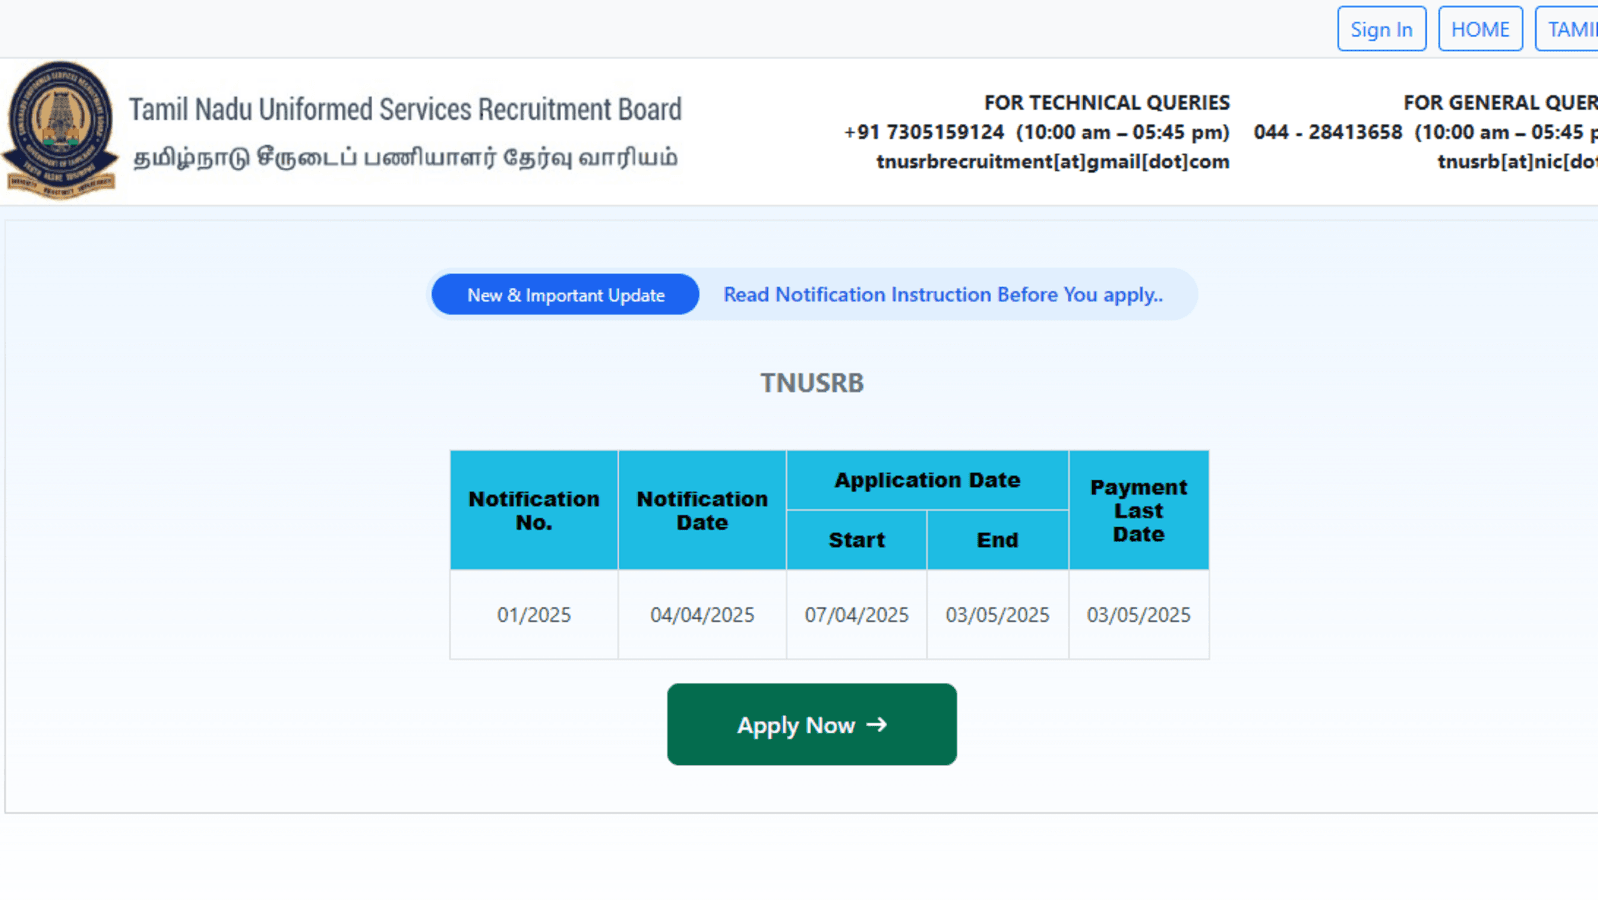Click technical queries phone number +91 7305159124
This screenshot has width=1598, height=900.
(x=924, y=132)
